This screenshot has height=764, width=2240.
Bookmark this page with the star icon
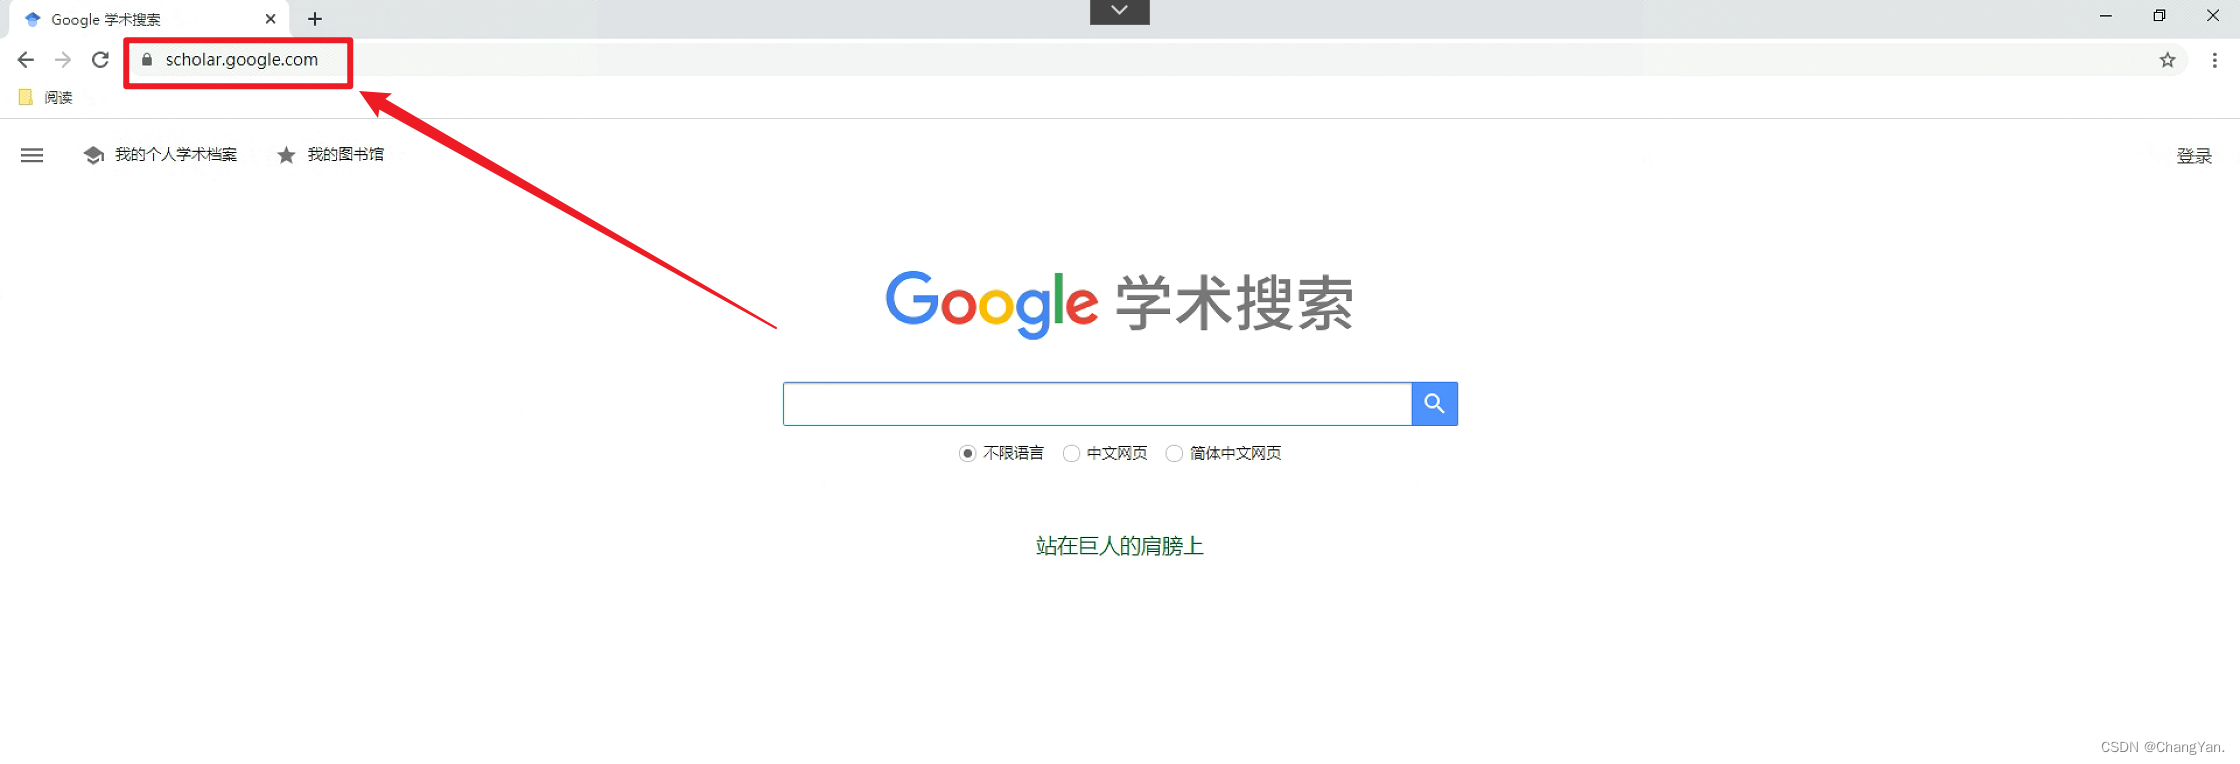click(x=2167, y=60)
